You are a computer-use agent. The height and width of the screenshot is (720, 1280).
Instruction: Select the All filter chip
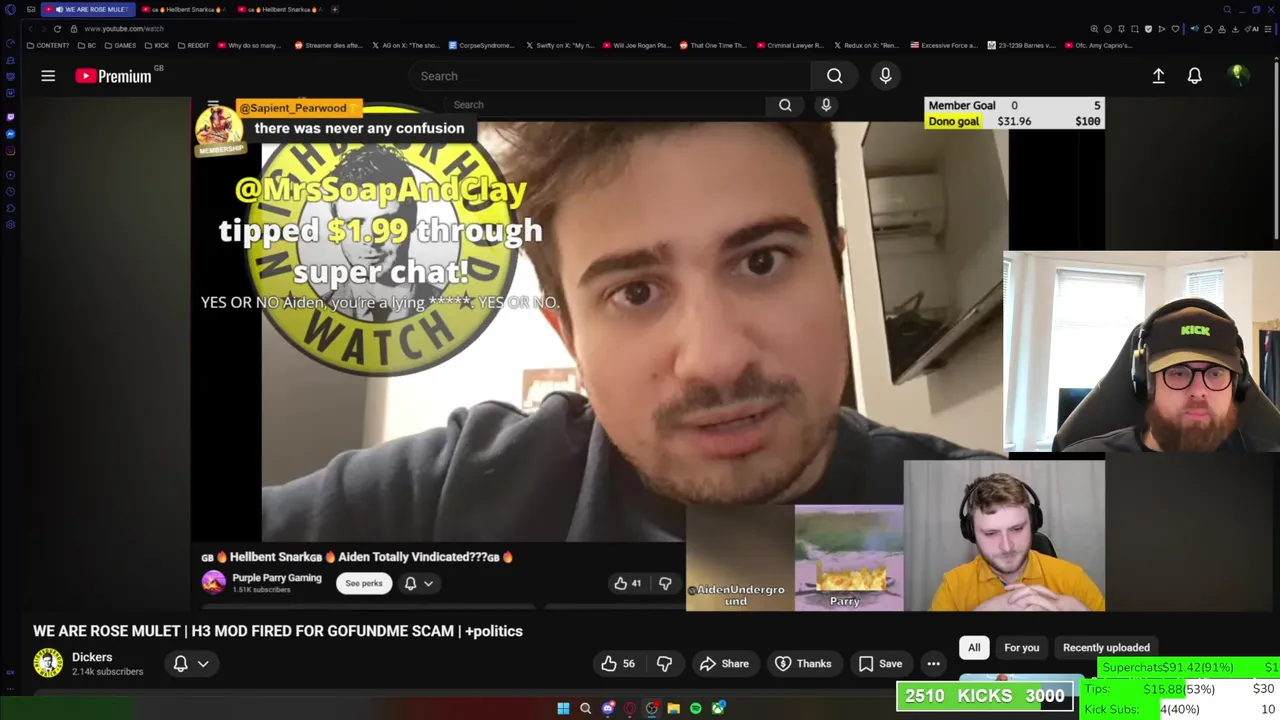tap(974, 648)
